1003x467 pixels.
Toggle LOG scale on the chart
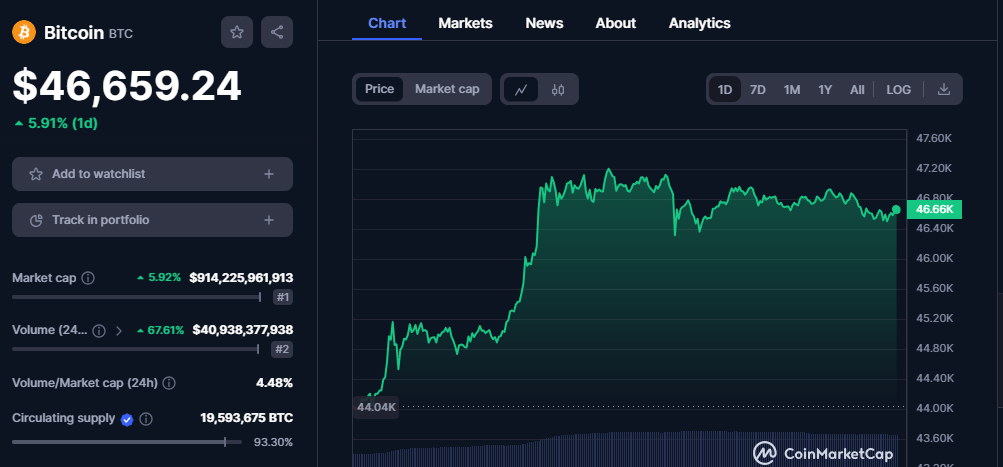click(x=899, y=90)
